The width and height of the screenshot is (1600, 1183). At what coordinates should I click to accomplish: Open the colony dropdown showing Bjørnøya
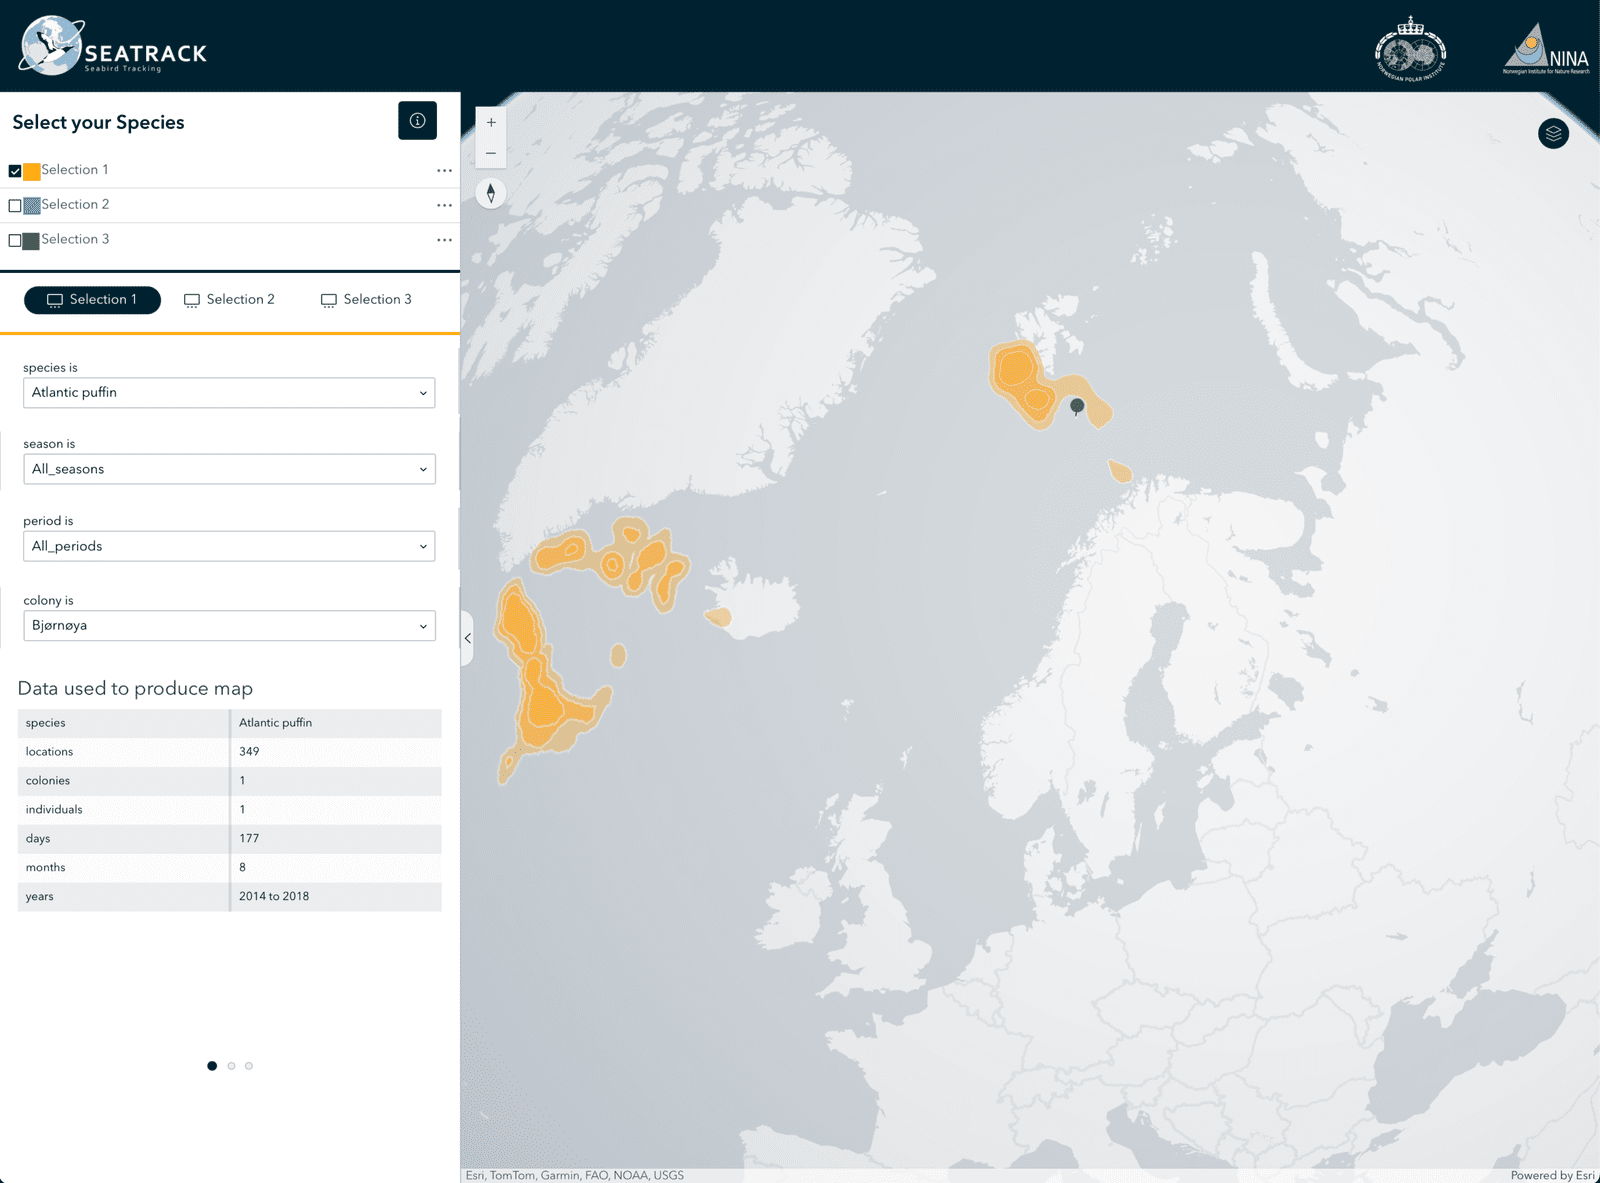[229, 626]
